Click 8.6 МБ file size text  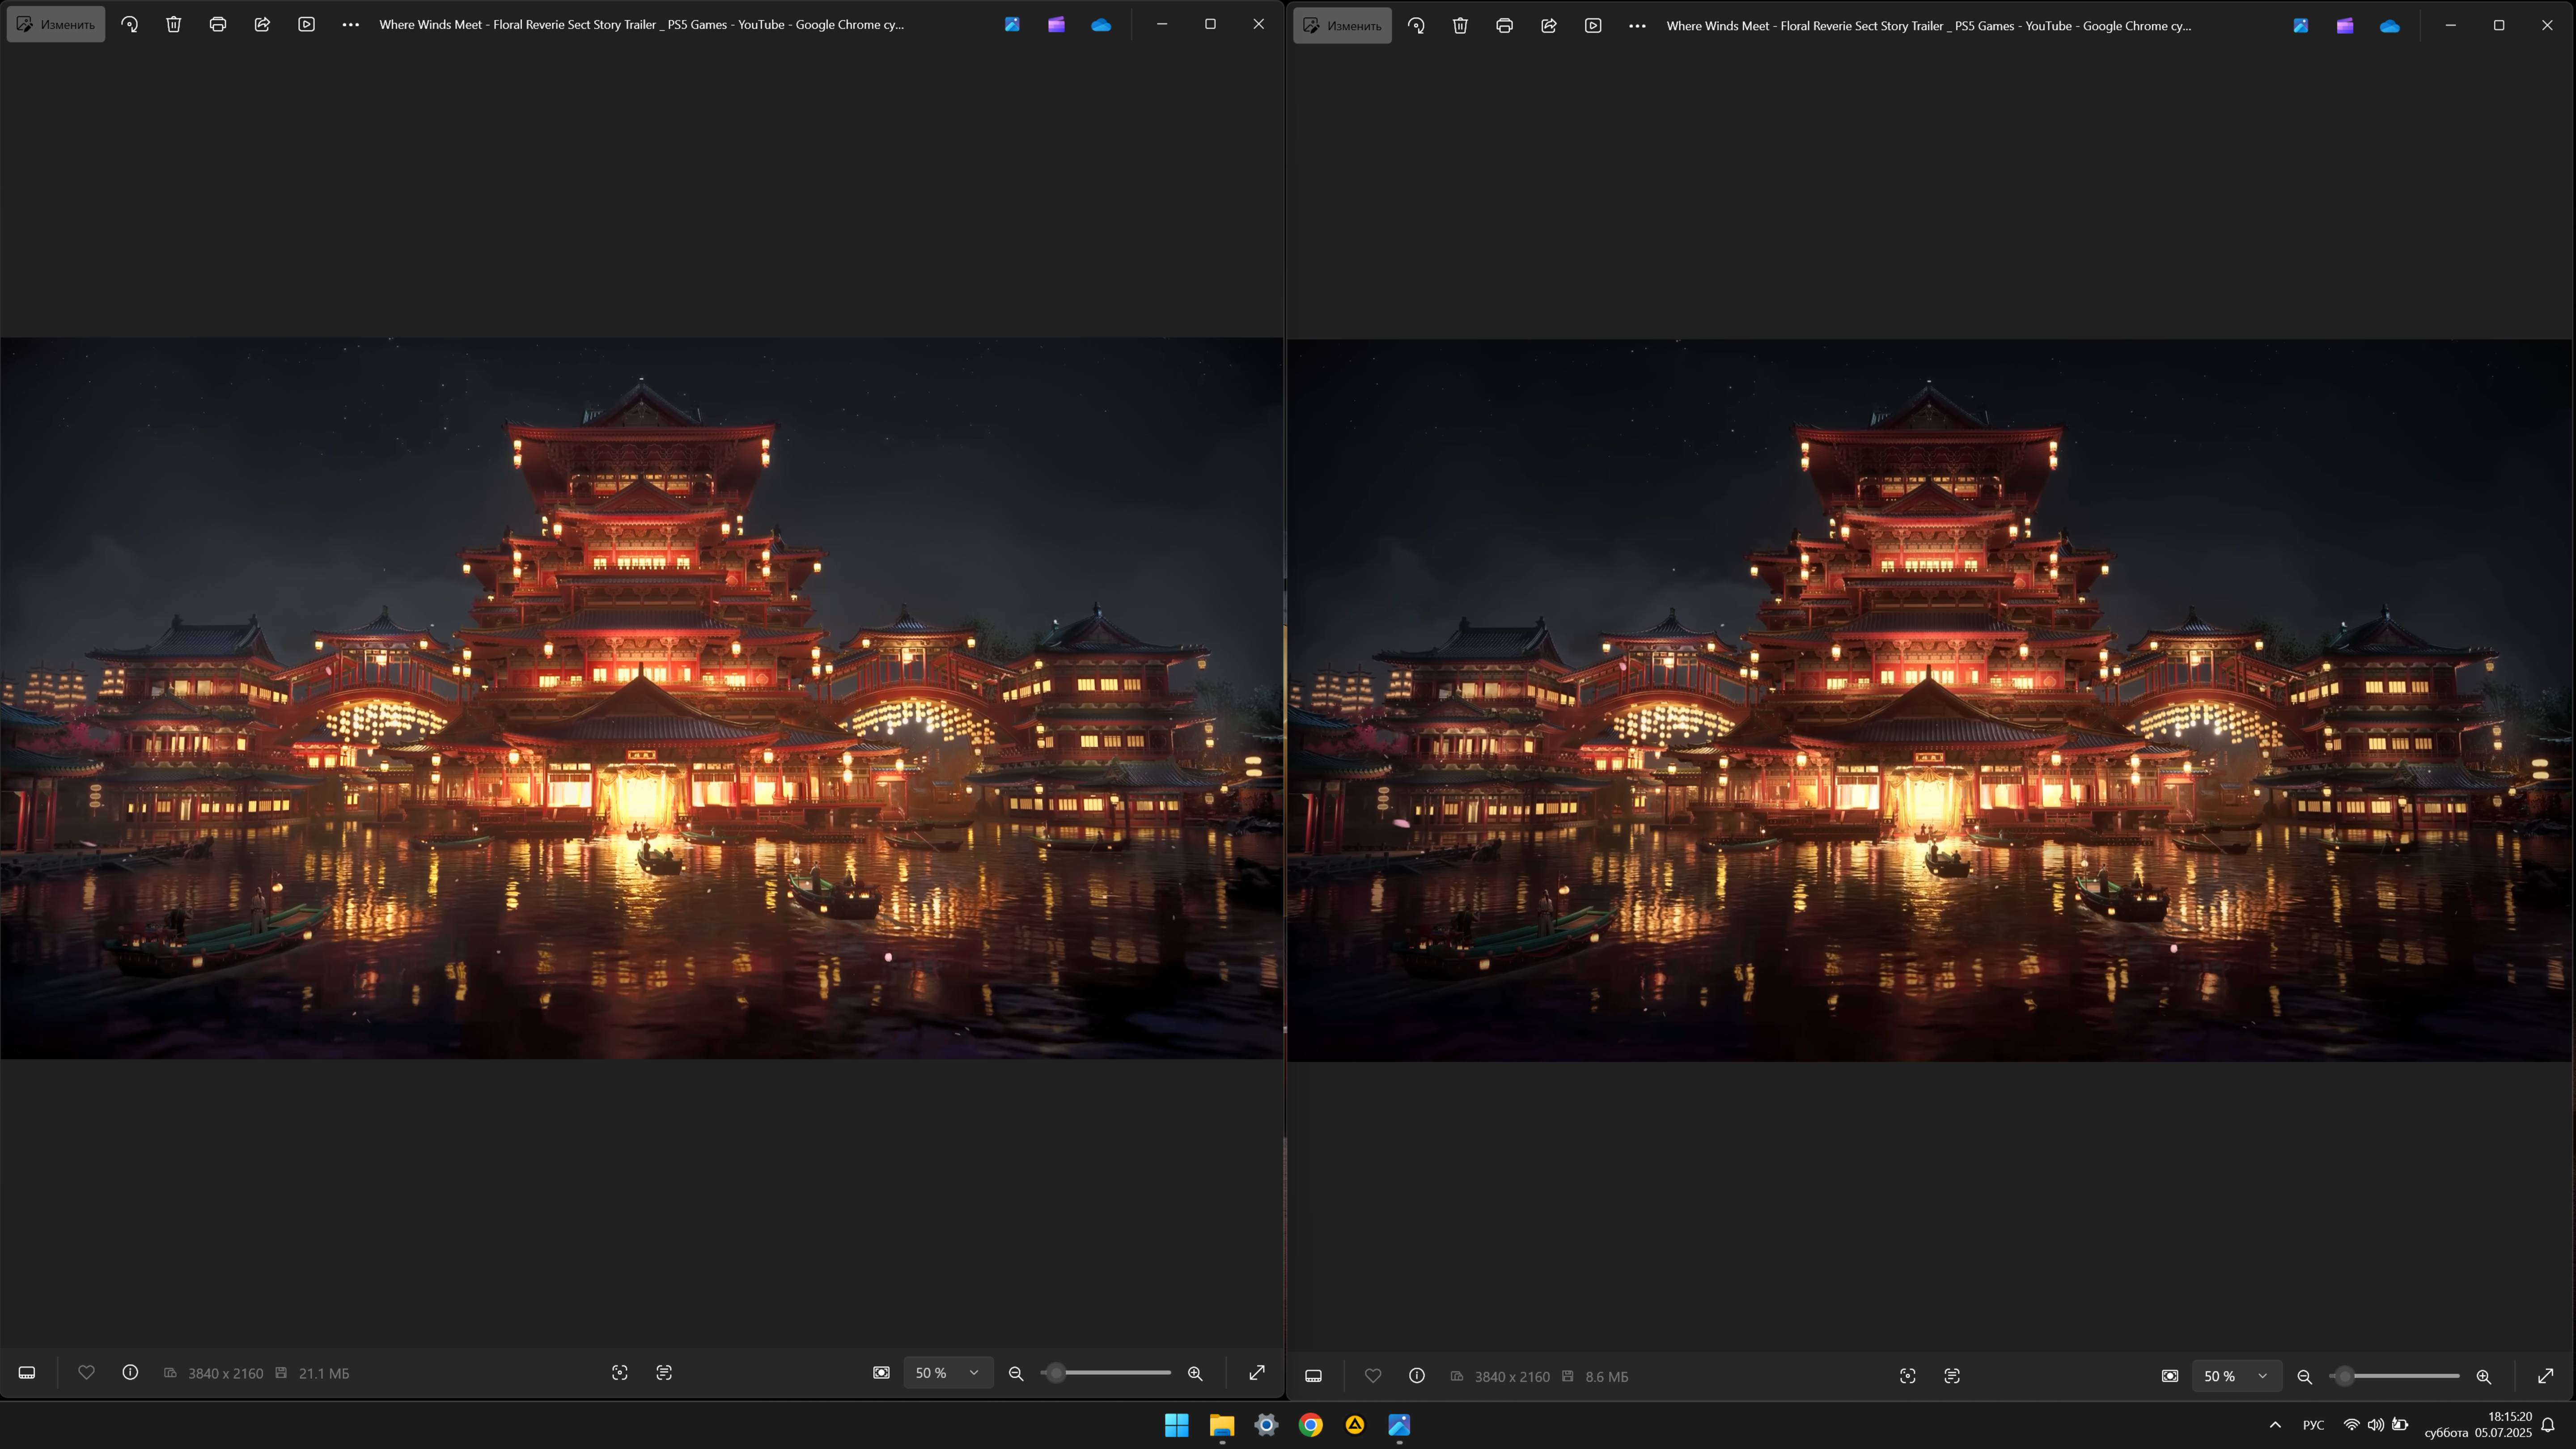coord(1607,1376)
